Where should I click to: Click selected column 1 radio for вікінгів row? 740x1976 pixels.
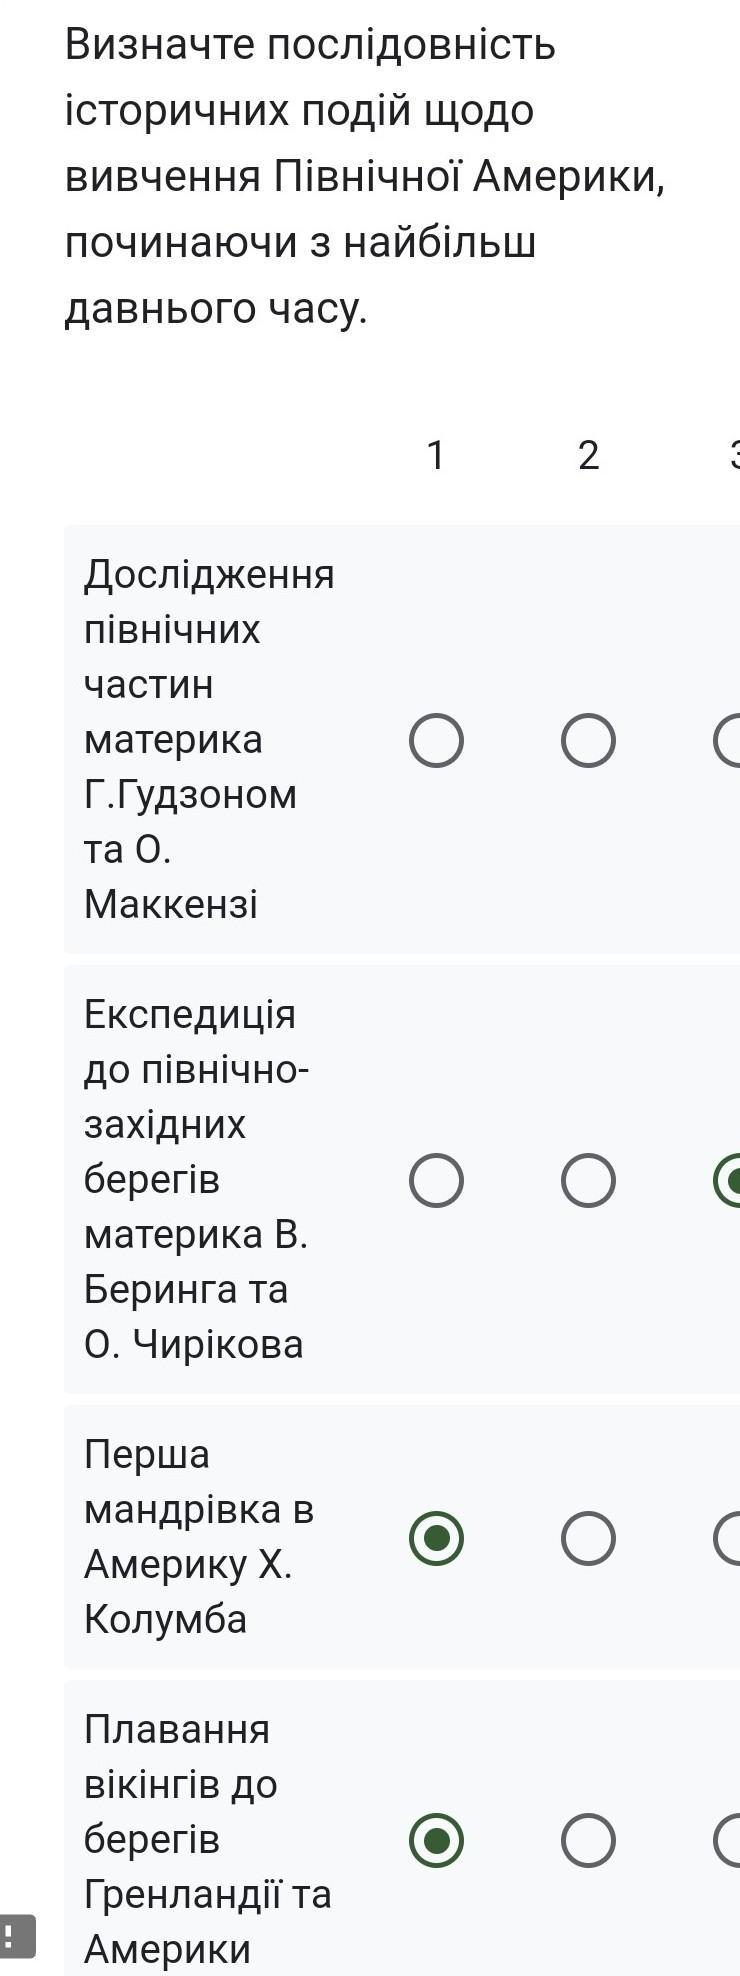coord(436,1840)
